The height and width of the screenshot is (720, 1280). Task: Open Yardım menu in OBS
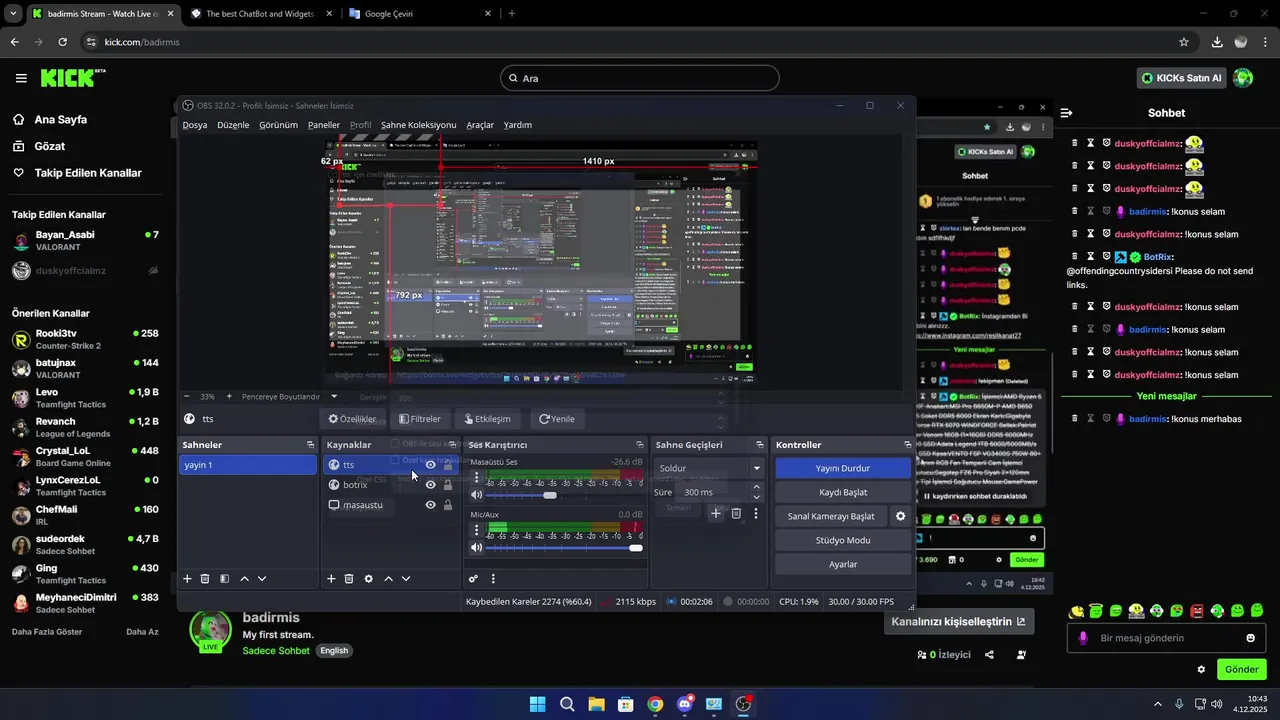(517, 125)
